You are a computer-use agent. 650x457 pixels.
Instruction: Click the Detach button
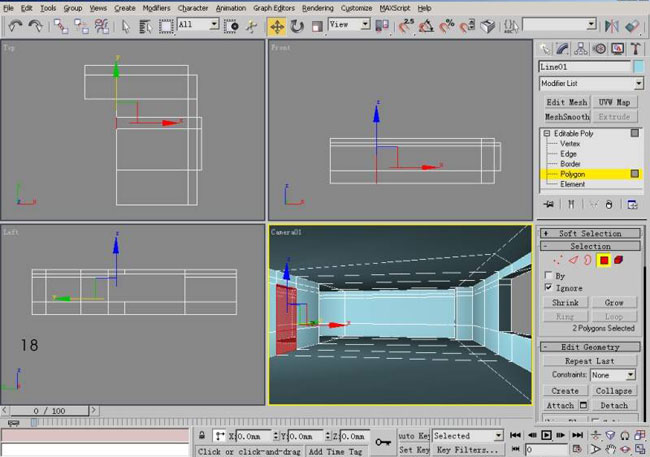(x=614, y=406)
